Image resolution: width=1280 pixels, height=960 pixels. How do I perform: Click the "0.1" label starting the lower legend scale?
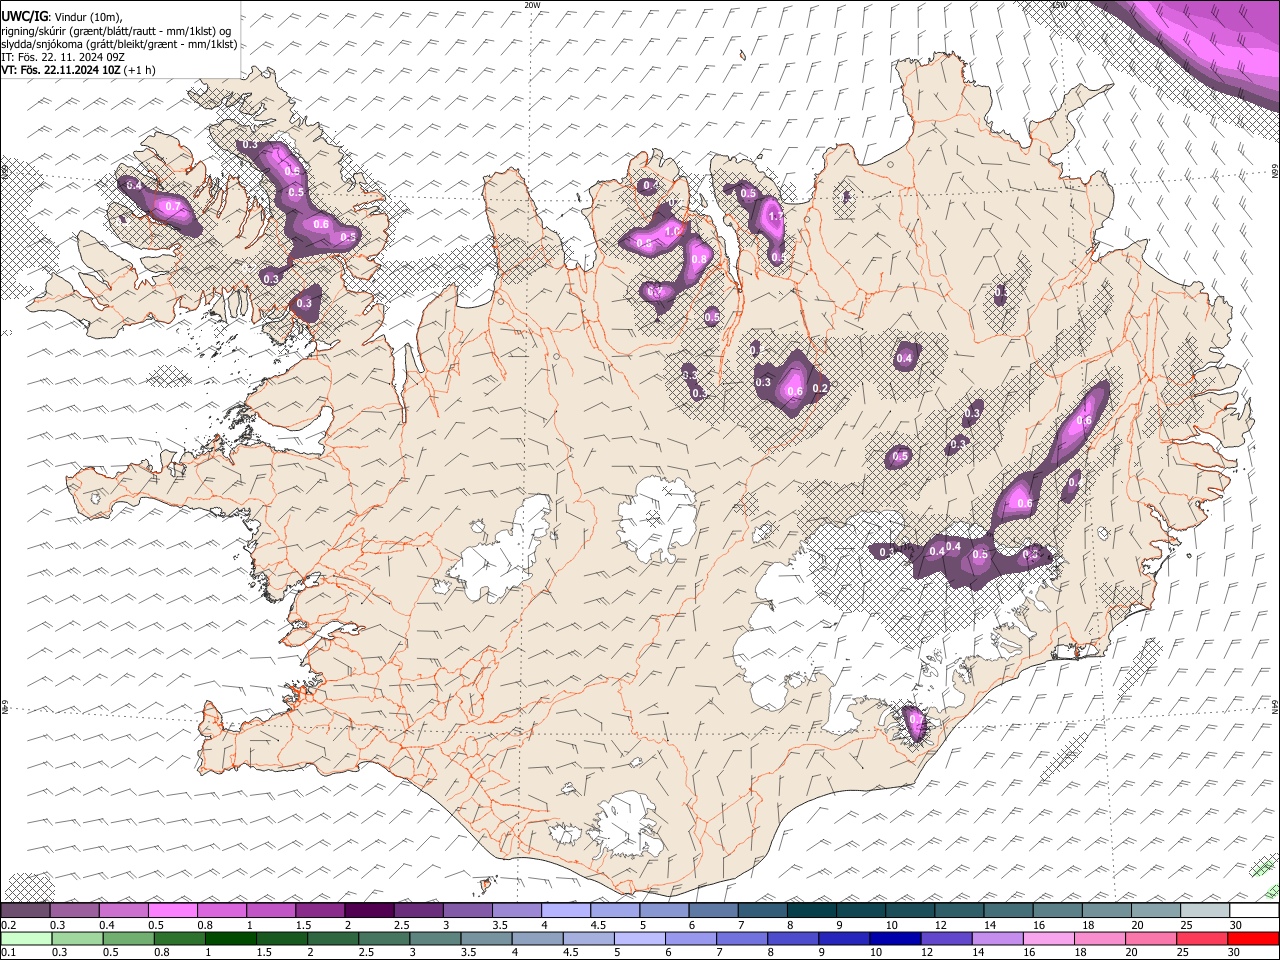point(8,952)
